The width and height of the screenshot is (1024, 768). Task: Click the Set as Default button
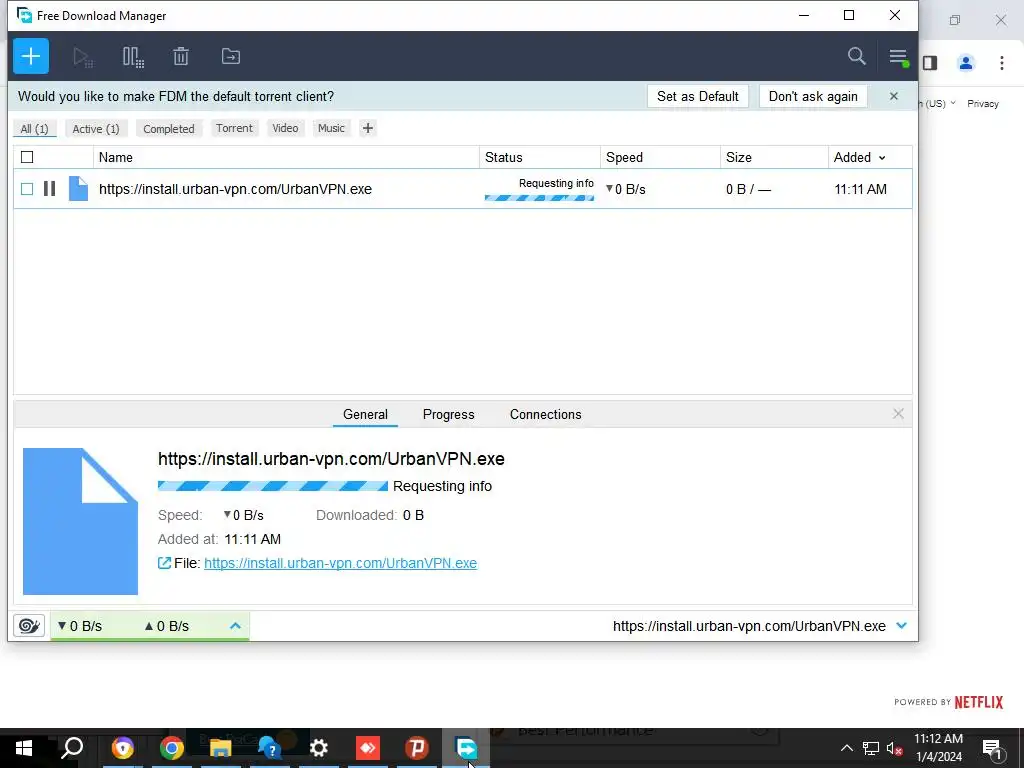point(697,96)
